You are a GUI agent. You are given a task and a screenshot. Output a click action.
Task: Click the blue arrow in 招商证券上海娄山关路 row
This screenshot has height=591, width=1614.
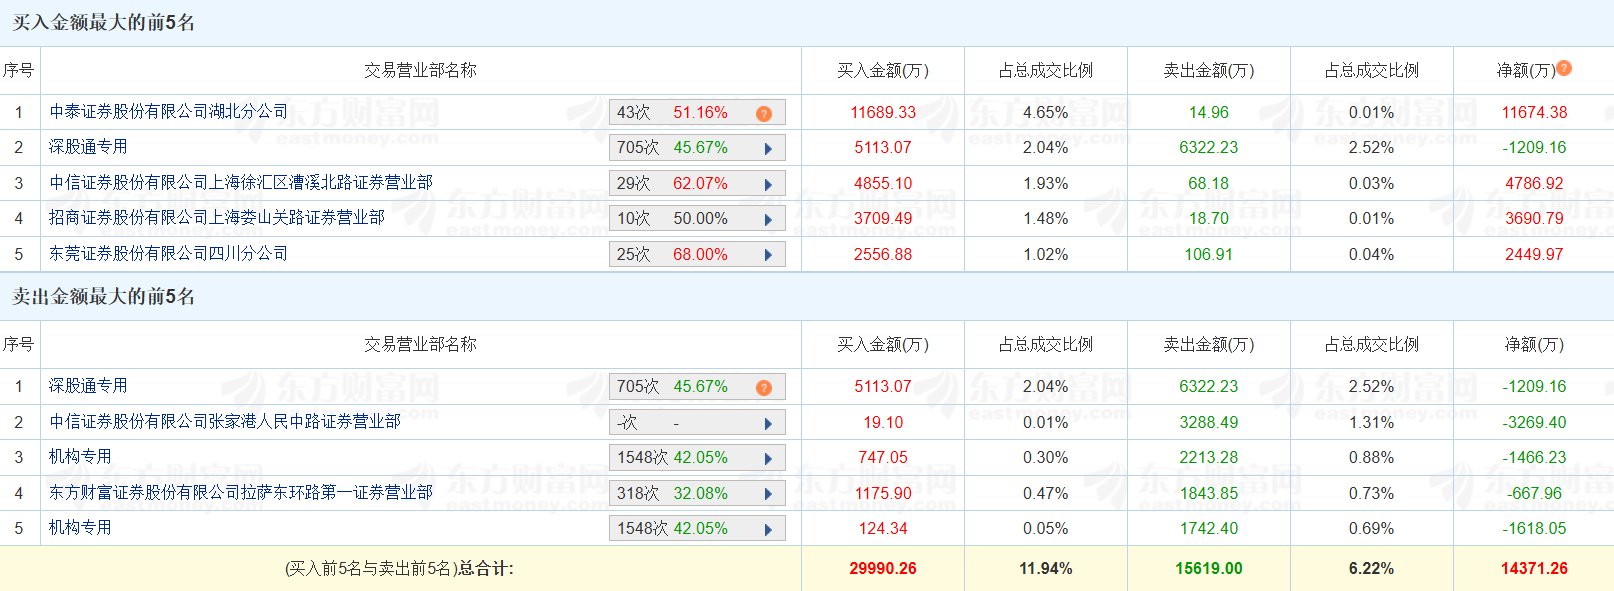(x=768, y=219)
